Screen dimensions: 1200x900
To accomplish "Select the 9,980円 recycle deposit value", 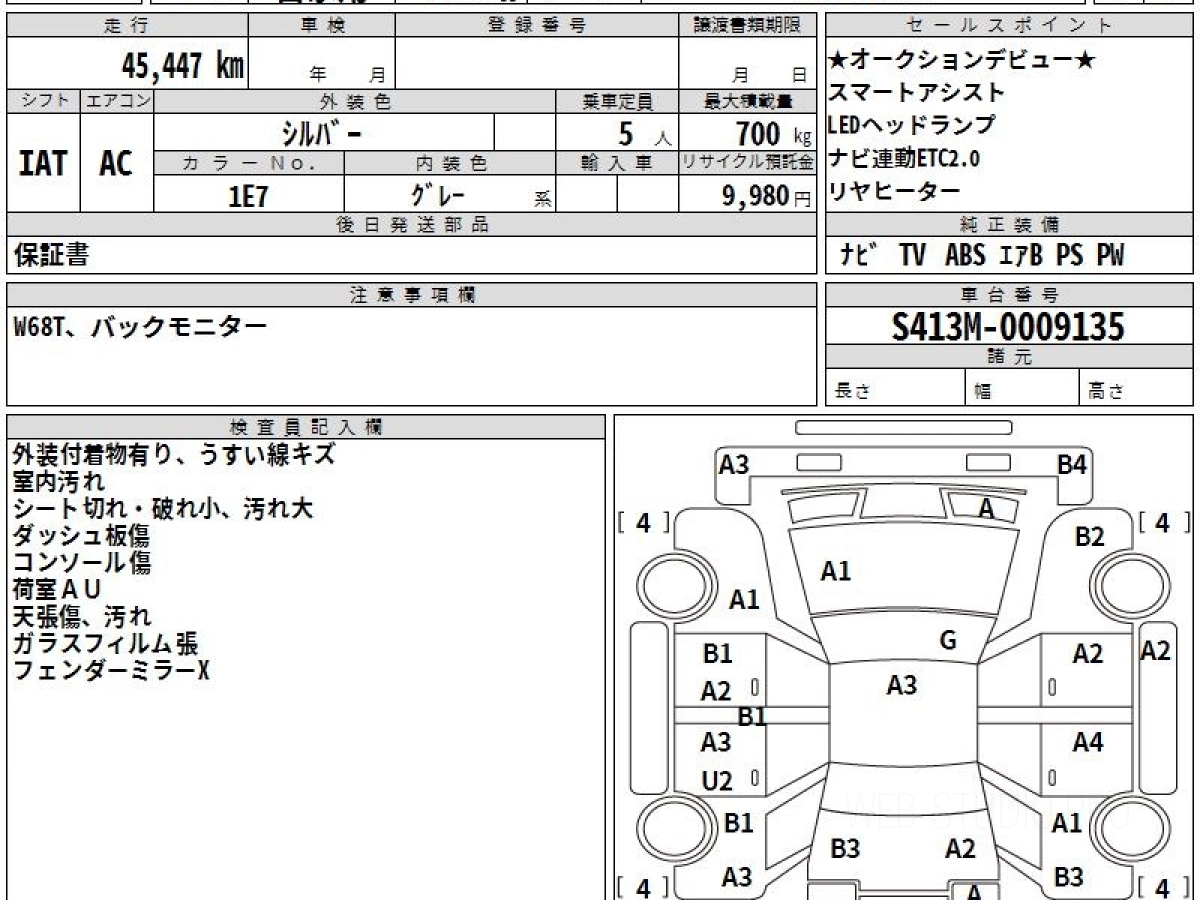I will pos(767,196).
